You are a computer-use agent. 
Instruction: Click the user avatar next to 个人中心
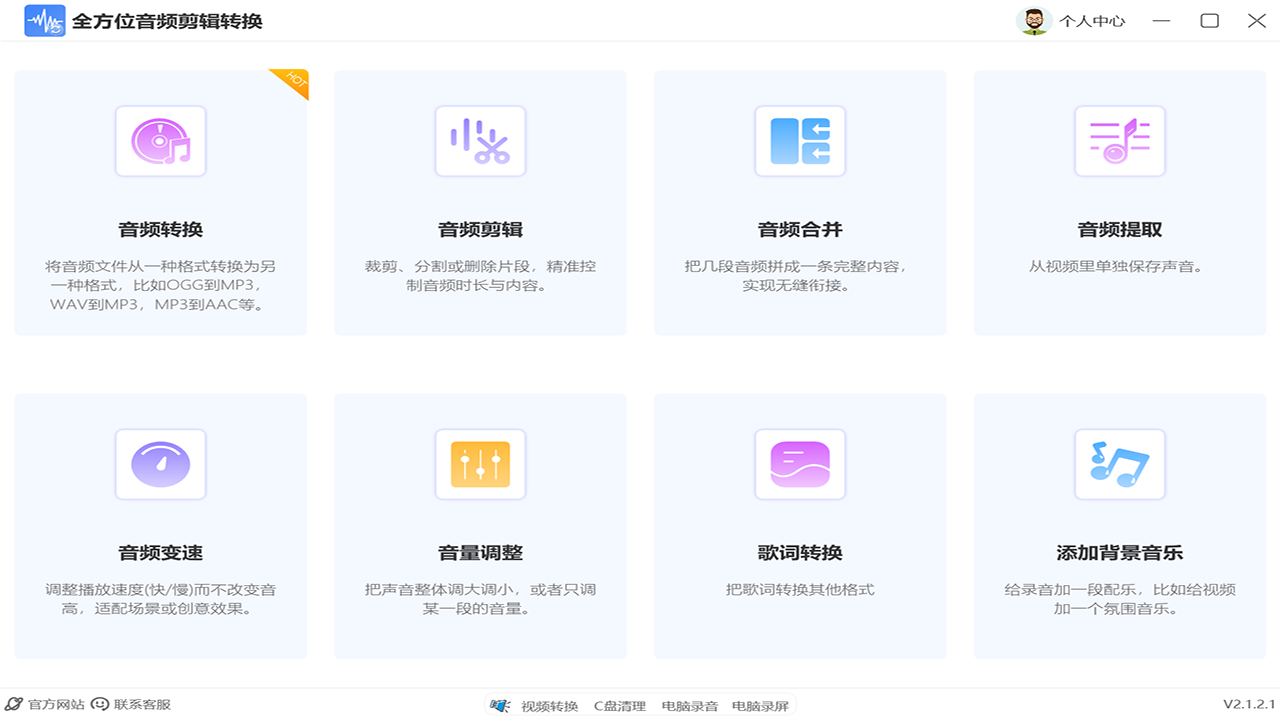[x=1035, y=20]
